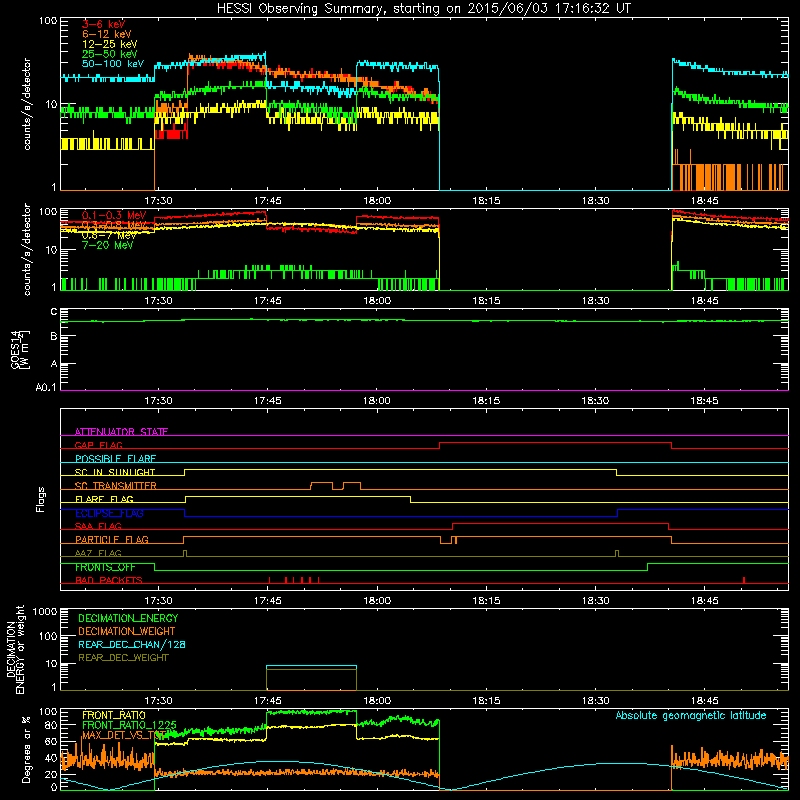Screen dimensions: 800x800
Task: Select the 'SC_TRANSMITTER' flag label
Action: 115,486
